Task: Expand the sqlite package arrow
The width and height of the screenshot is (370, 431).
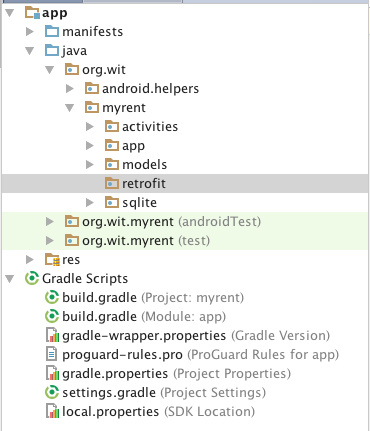Action: pos(90,203)
